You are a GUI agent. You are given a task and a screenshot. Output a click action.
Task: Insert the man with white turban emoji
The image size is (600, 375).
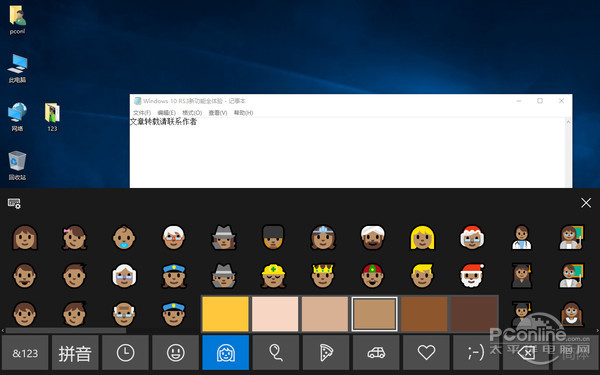[x=373, y=238]
